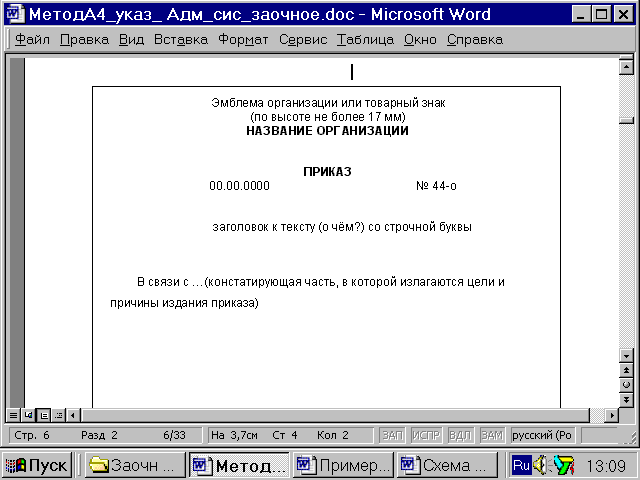Switch to the Пример Word taskbar button
This screenshot has width=640, height=480.
click(343, 465)
